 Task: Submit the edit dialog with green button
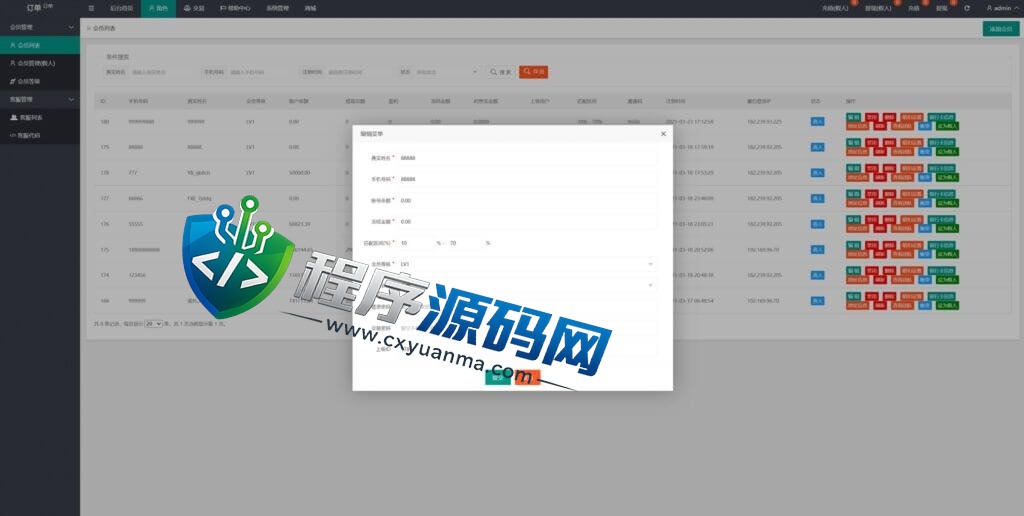pyautogui.click(x=498, y=378)
